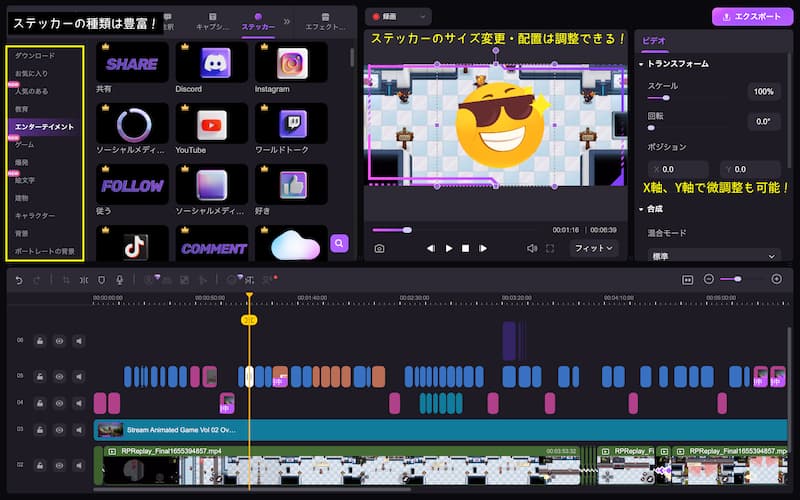The width and height of the screenshot is (800, 500).
Task: Select the ビデオ properties tab
Action: (x=654, y=41)
